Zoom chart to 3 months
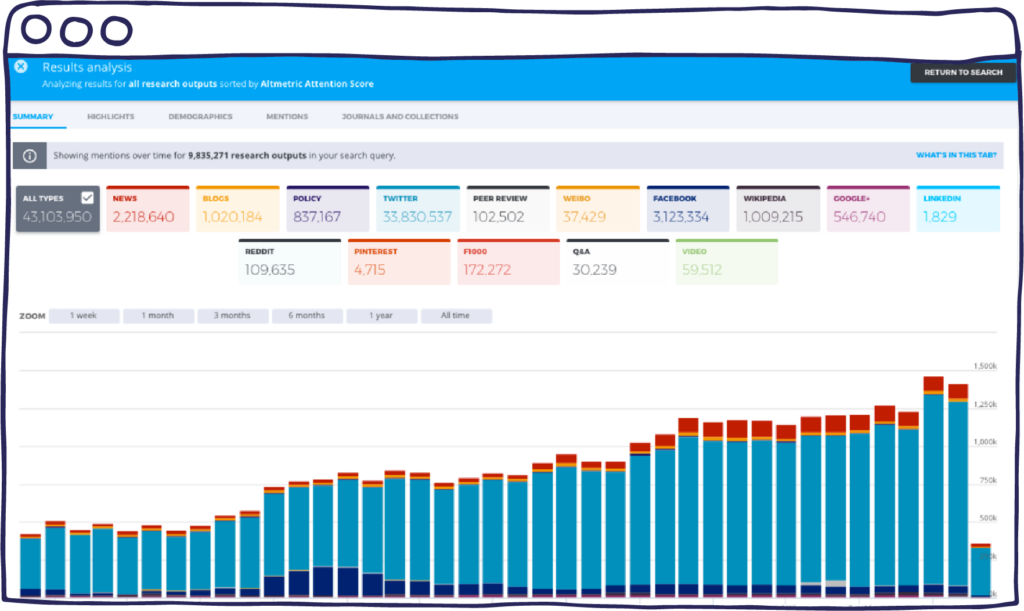This screenshot has width=1024, height=611. tap(232, 315)
